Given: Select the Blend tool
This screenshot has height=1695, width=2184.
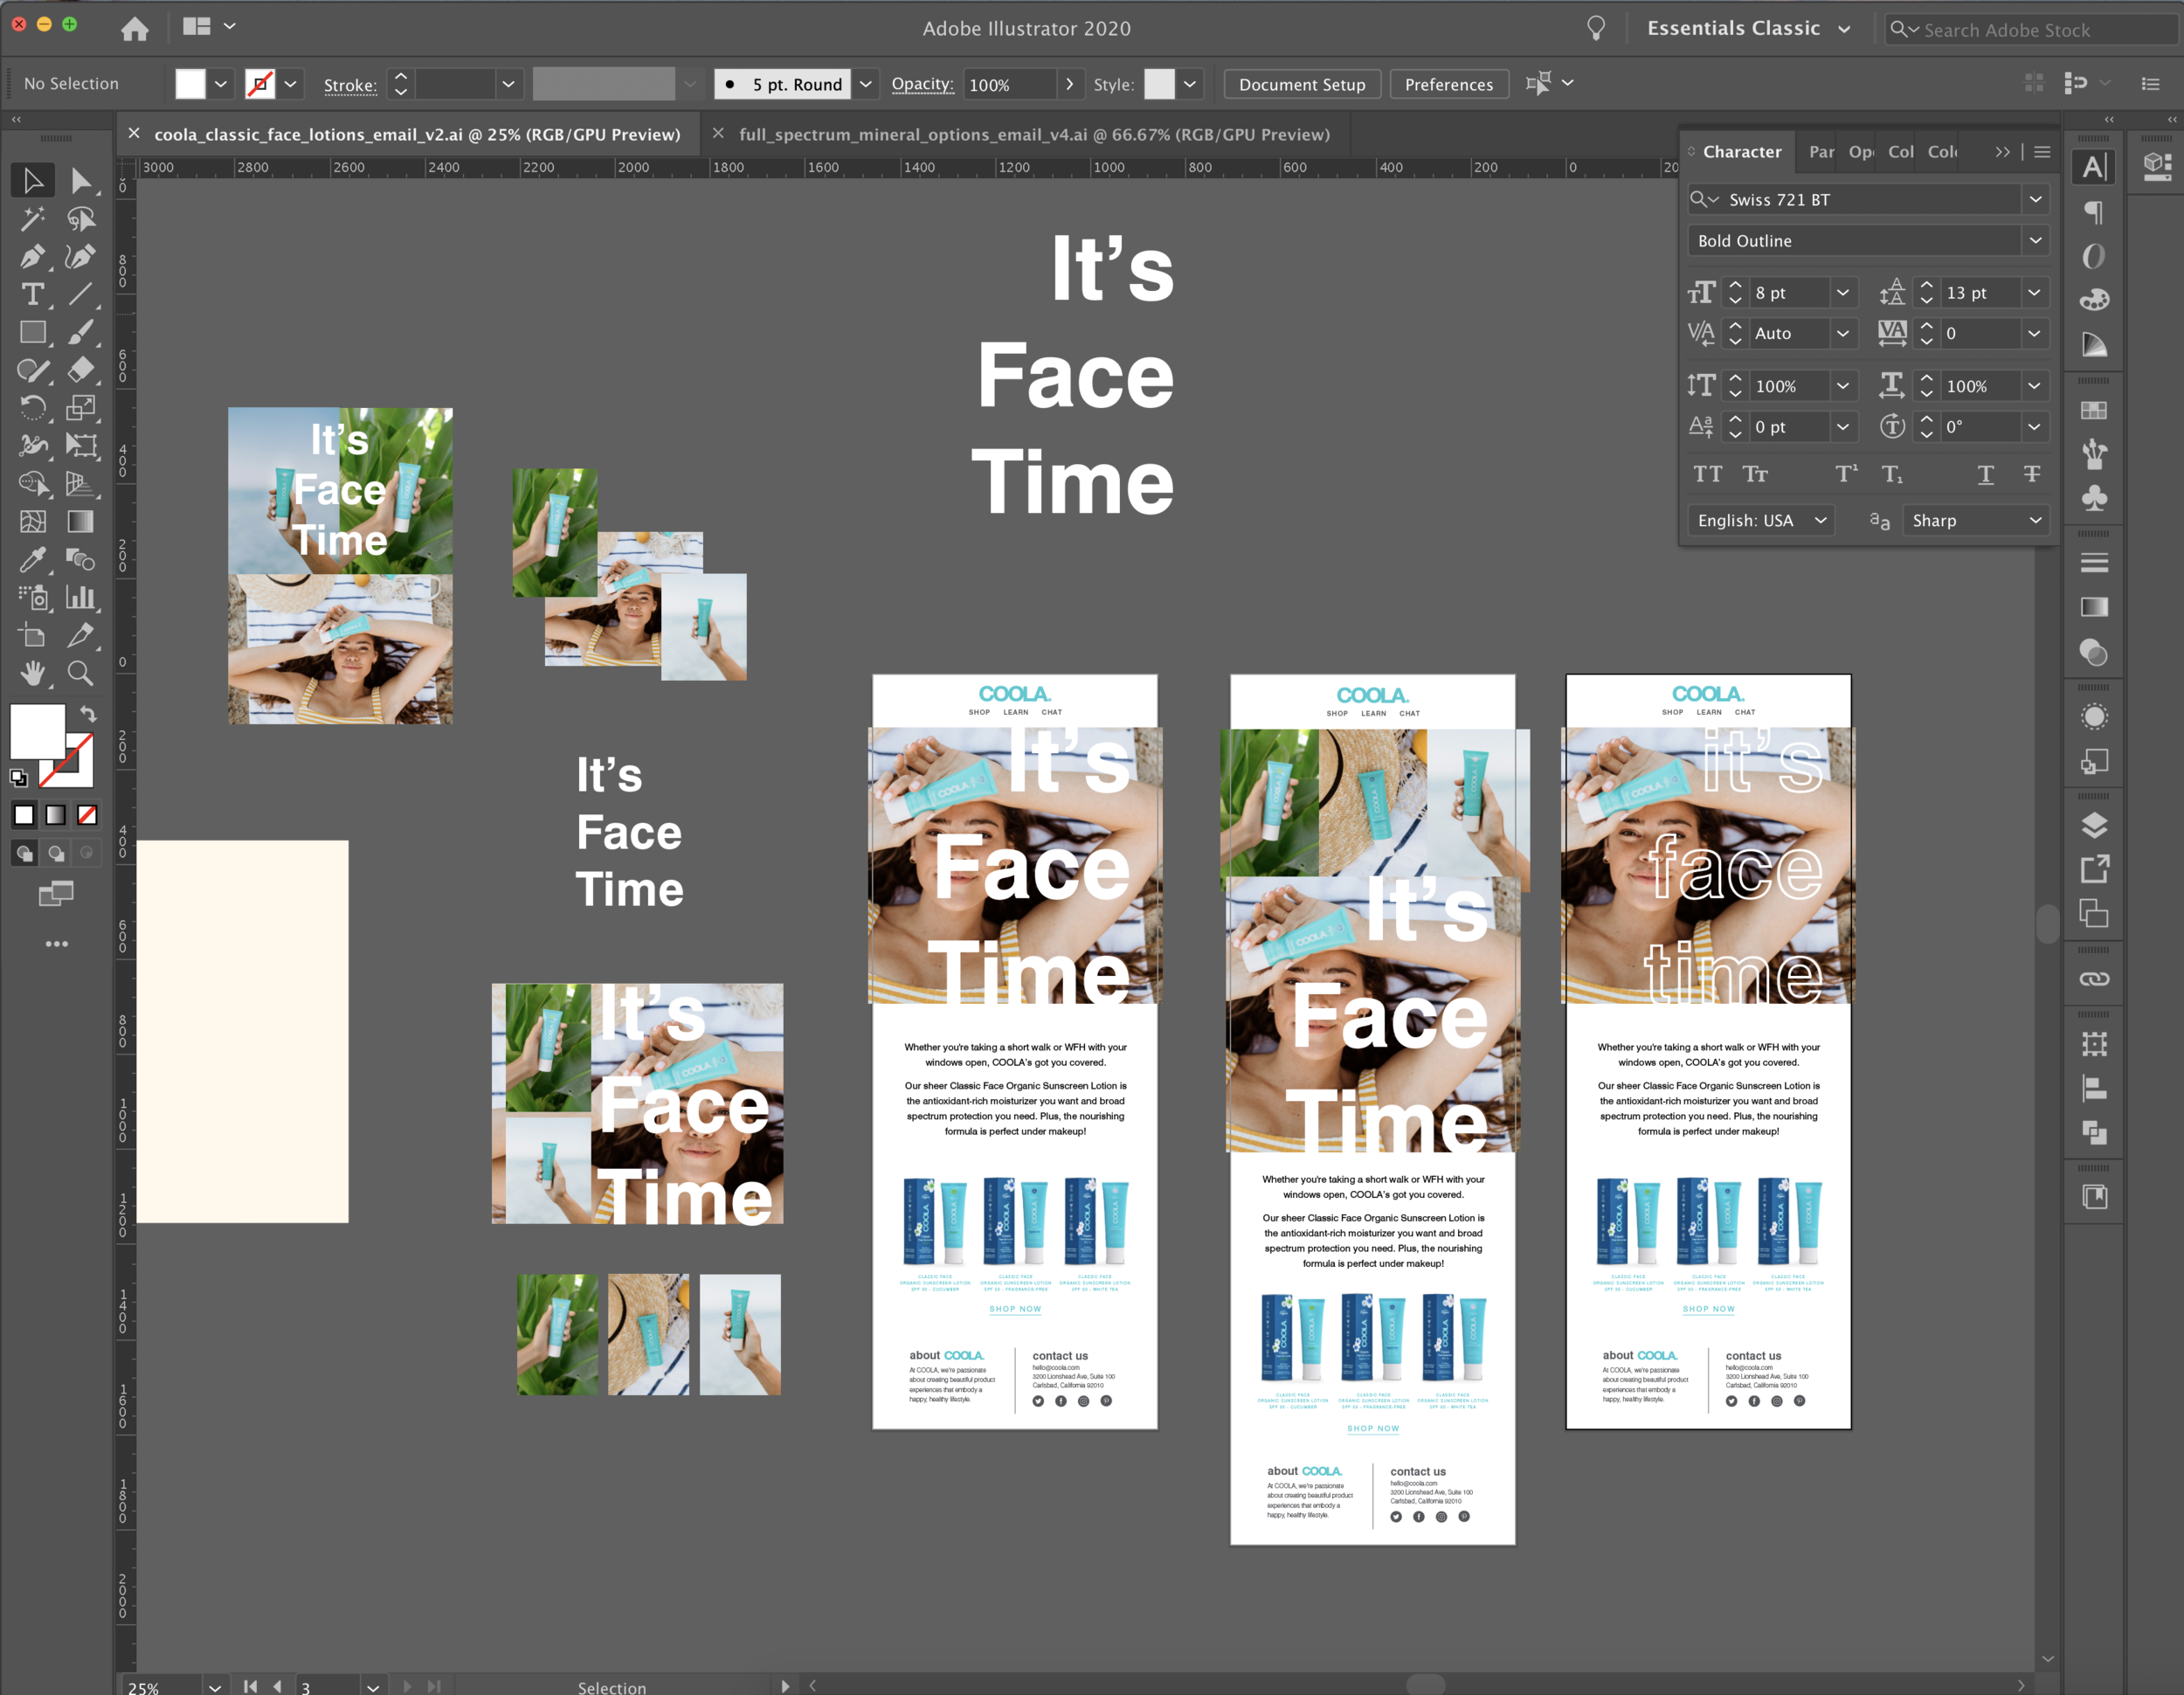Looking at the screenshot, I should [81, 560].
